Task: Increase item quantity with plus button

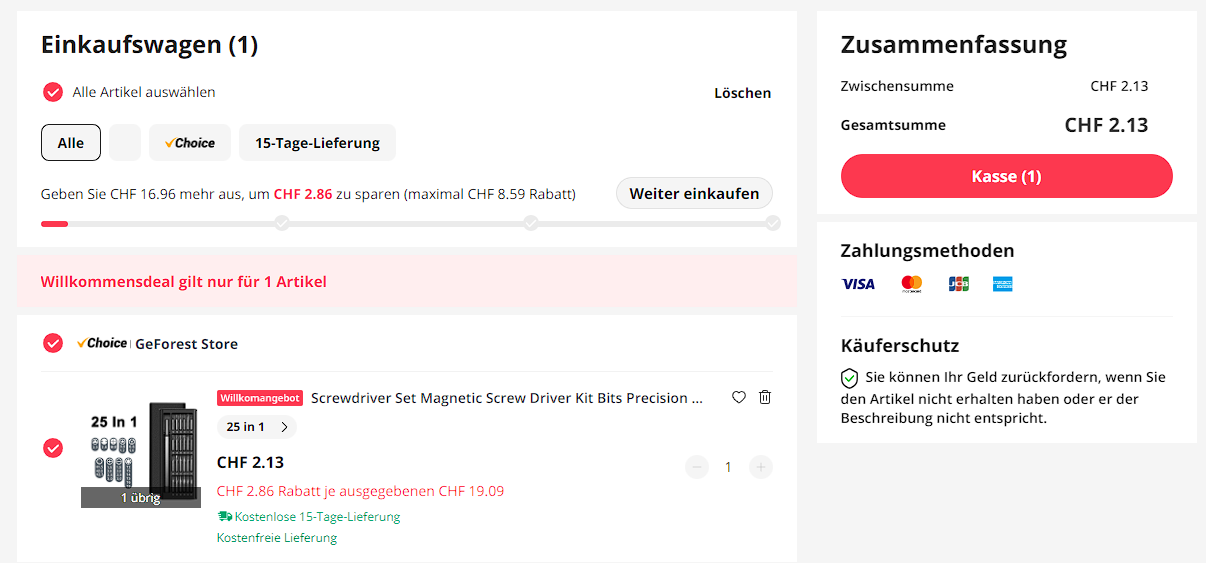Action: point(761,467)
